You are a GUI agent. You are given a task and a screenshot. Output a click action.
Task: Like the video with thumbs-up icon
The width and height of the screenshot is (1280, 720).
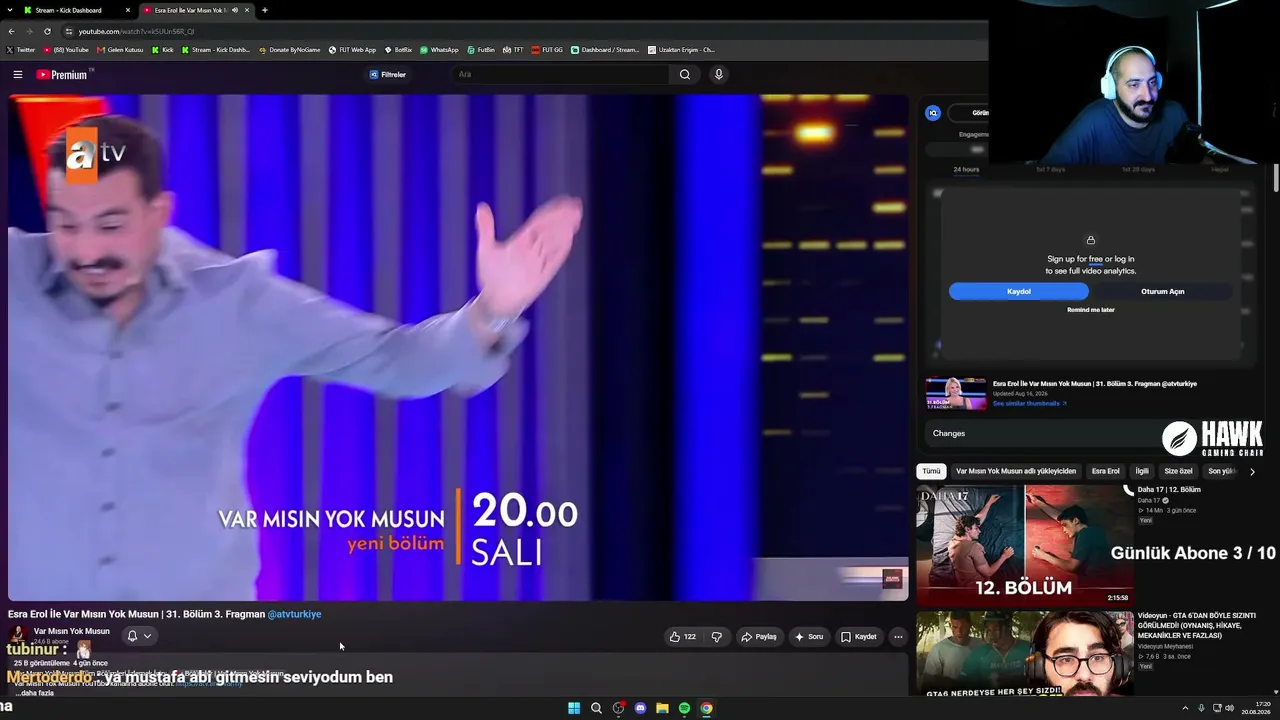click(x=683, y=636)
